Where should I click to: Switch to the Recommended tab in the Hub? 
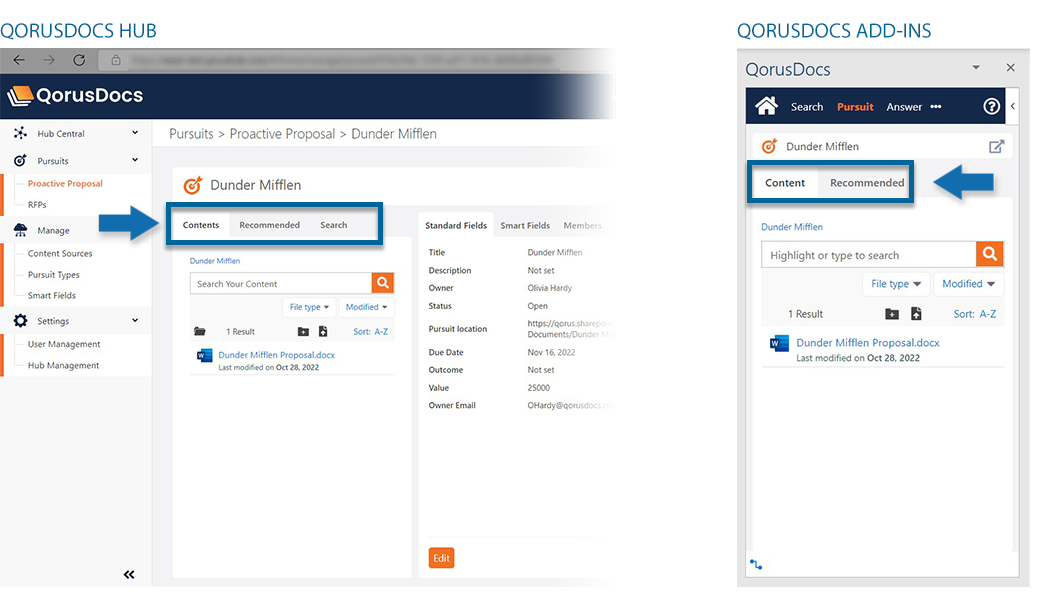269,225
